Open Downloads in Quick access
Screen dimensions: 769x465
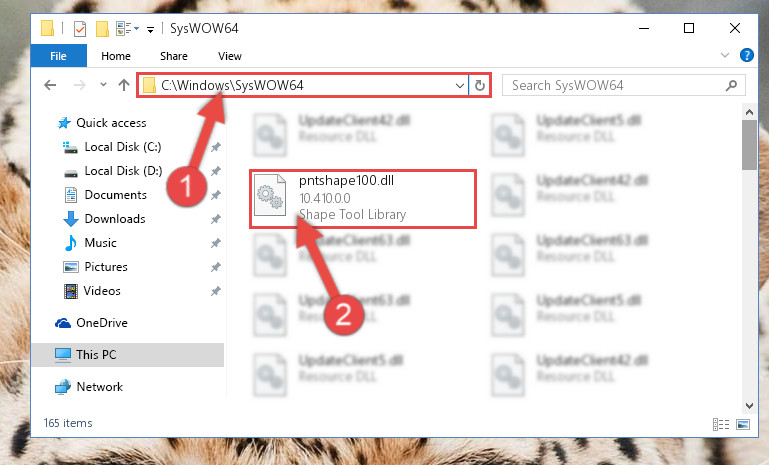point(115,219)
